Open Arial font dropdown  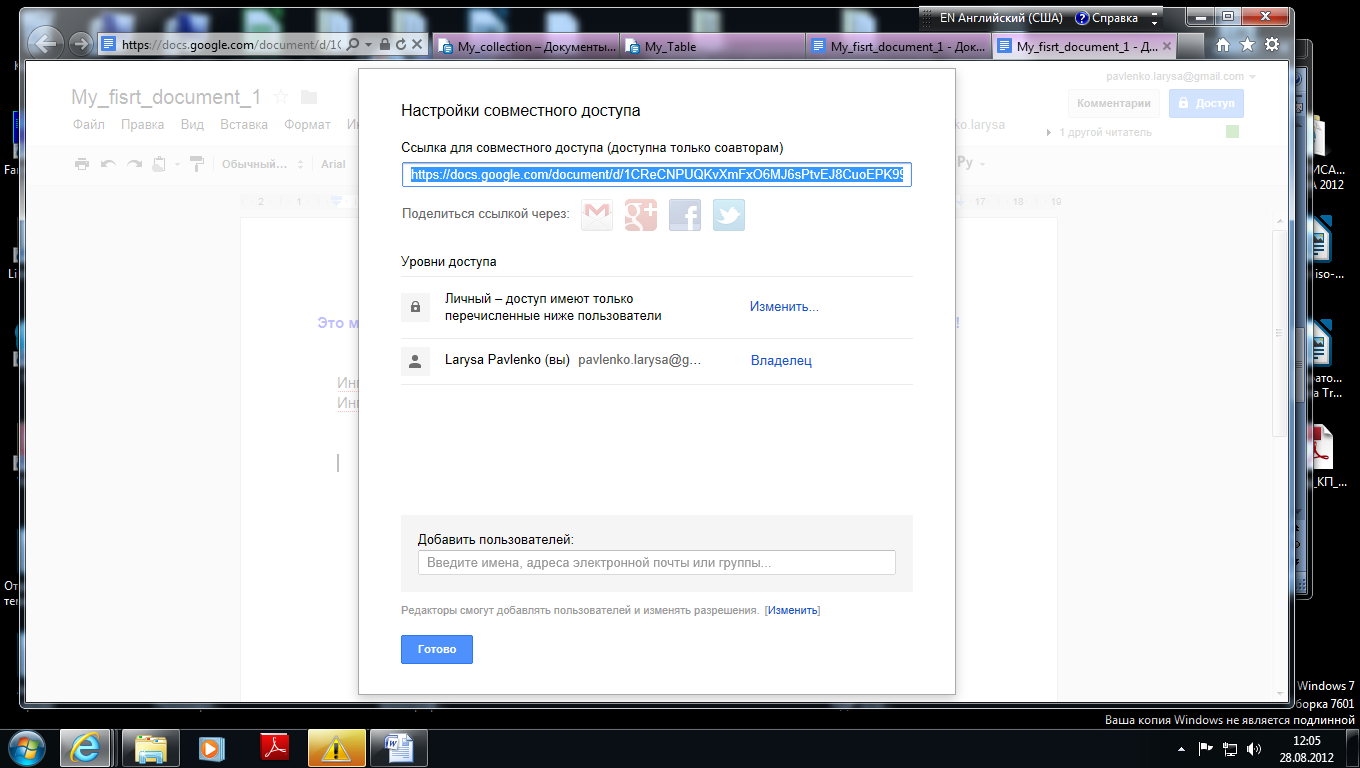(334, 164)
